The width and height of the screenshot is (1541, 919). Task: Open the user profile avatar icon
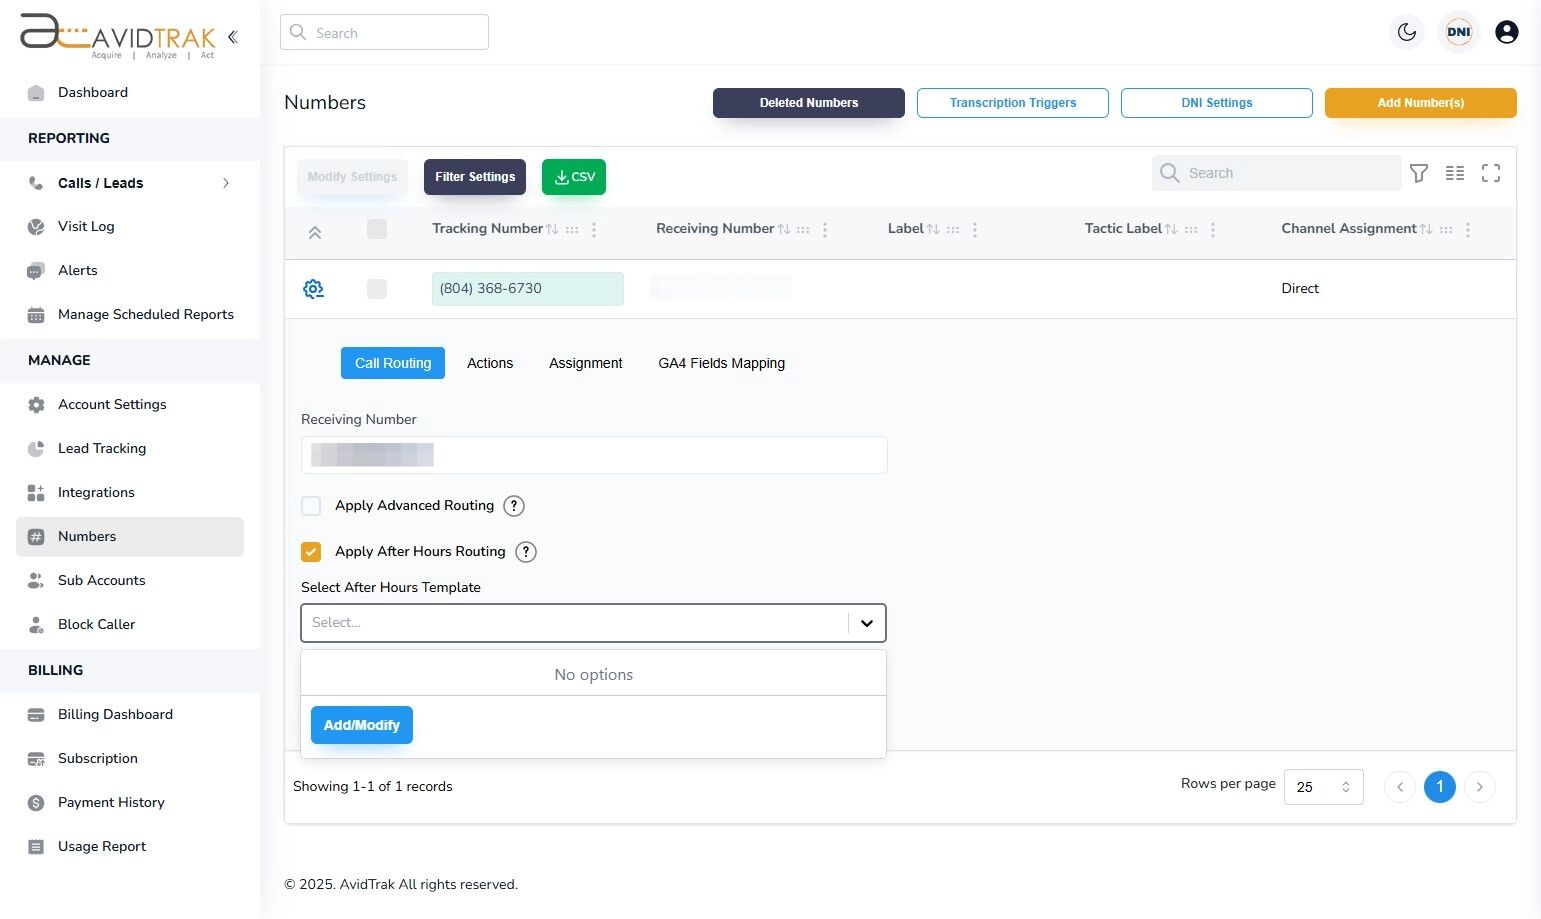(1507, 32)
